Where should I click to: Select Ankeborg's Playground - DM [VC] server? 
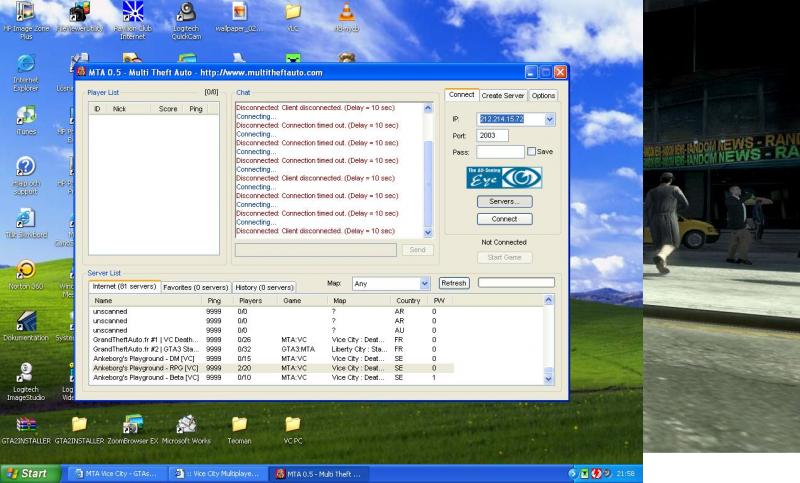[271, 359]
